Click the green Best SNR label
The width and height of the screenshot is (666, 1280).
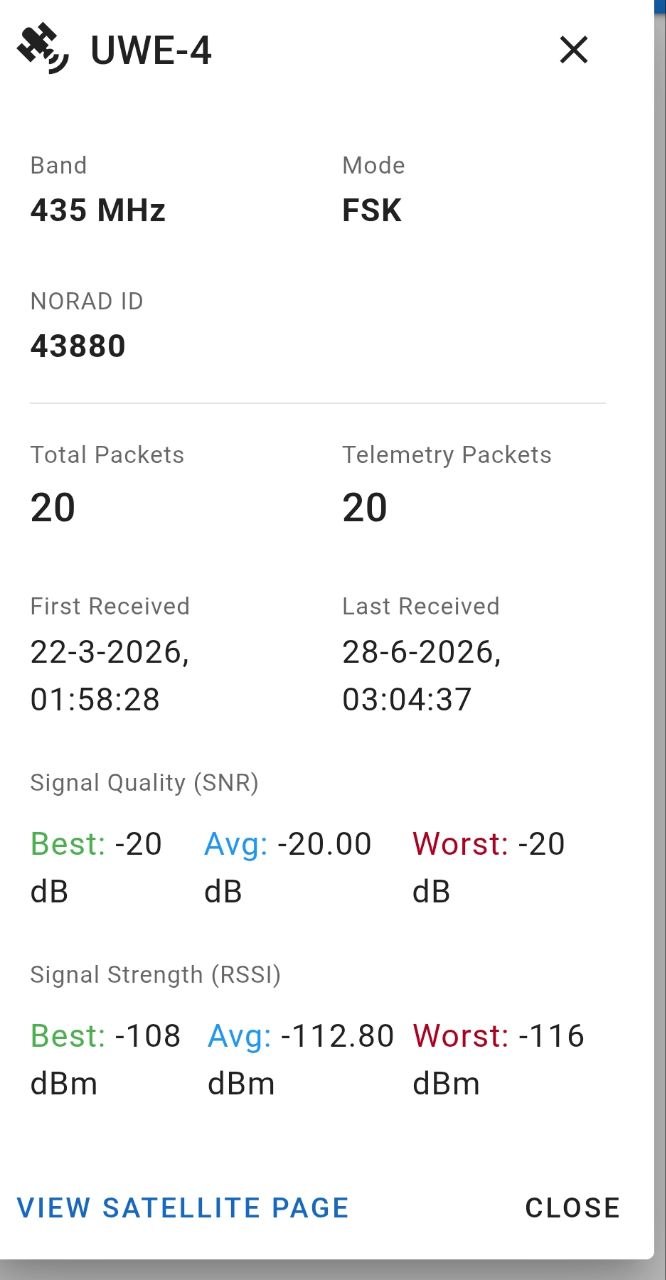pos(68,844)
